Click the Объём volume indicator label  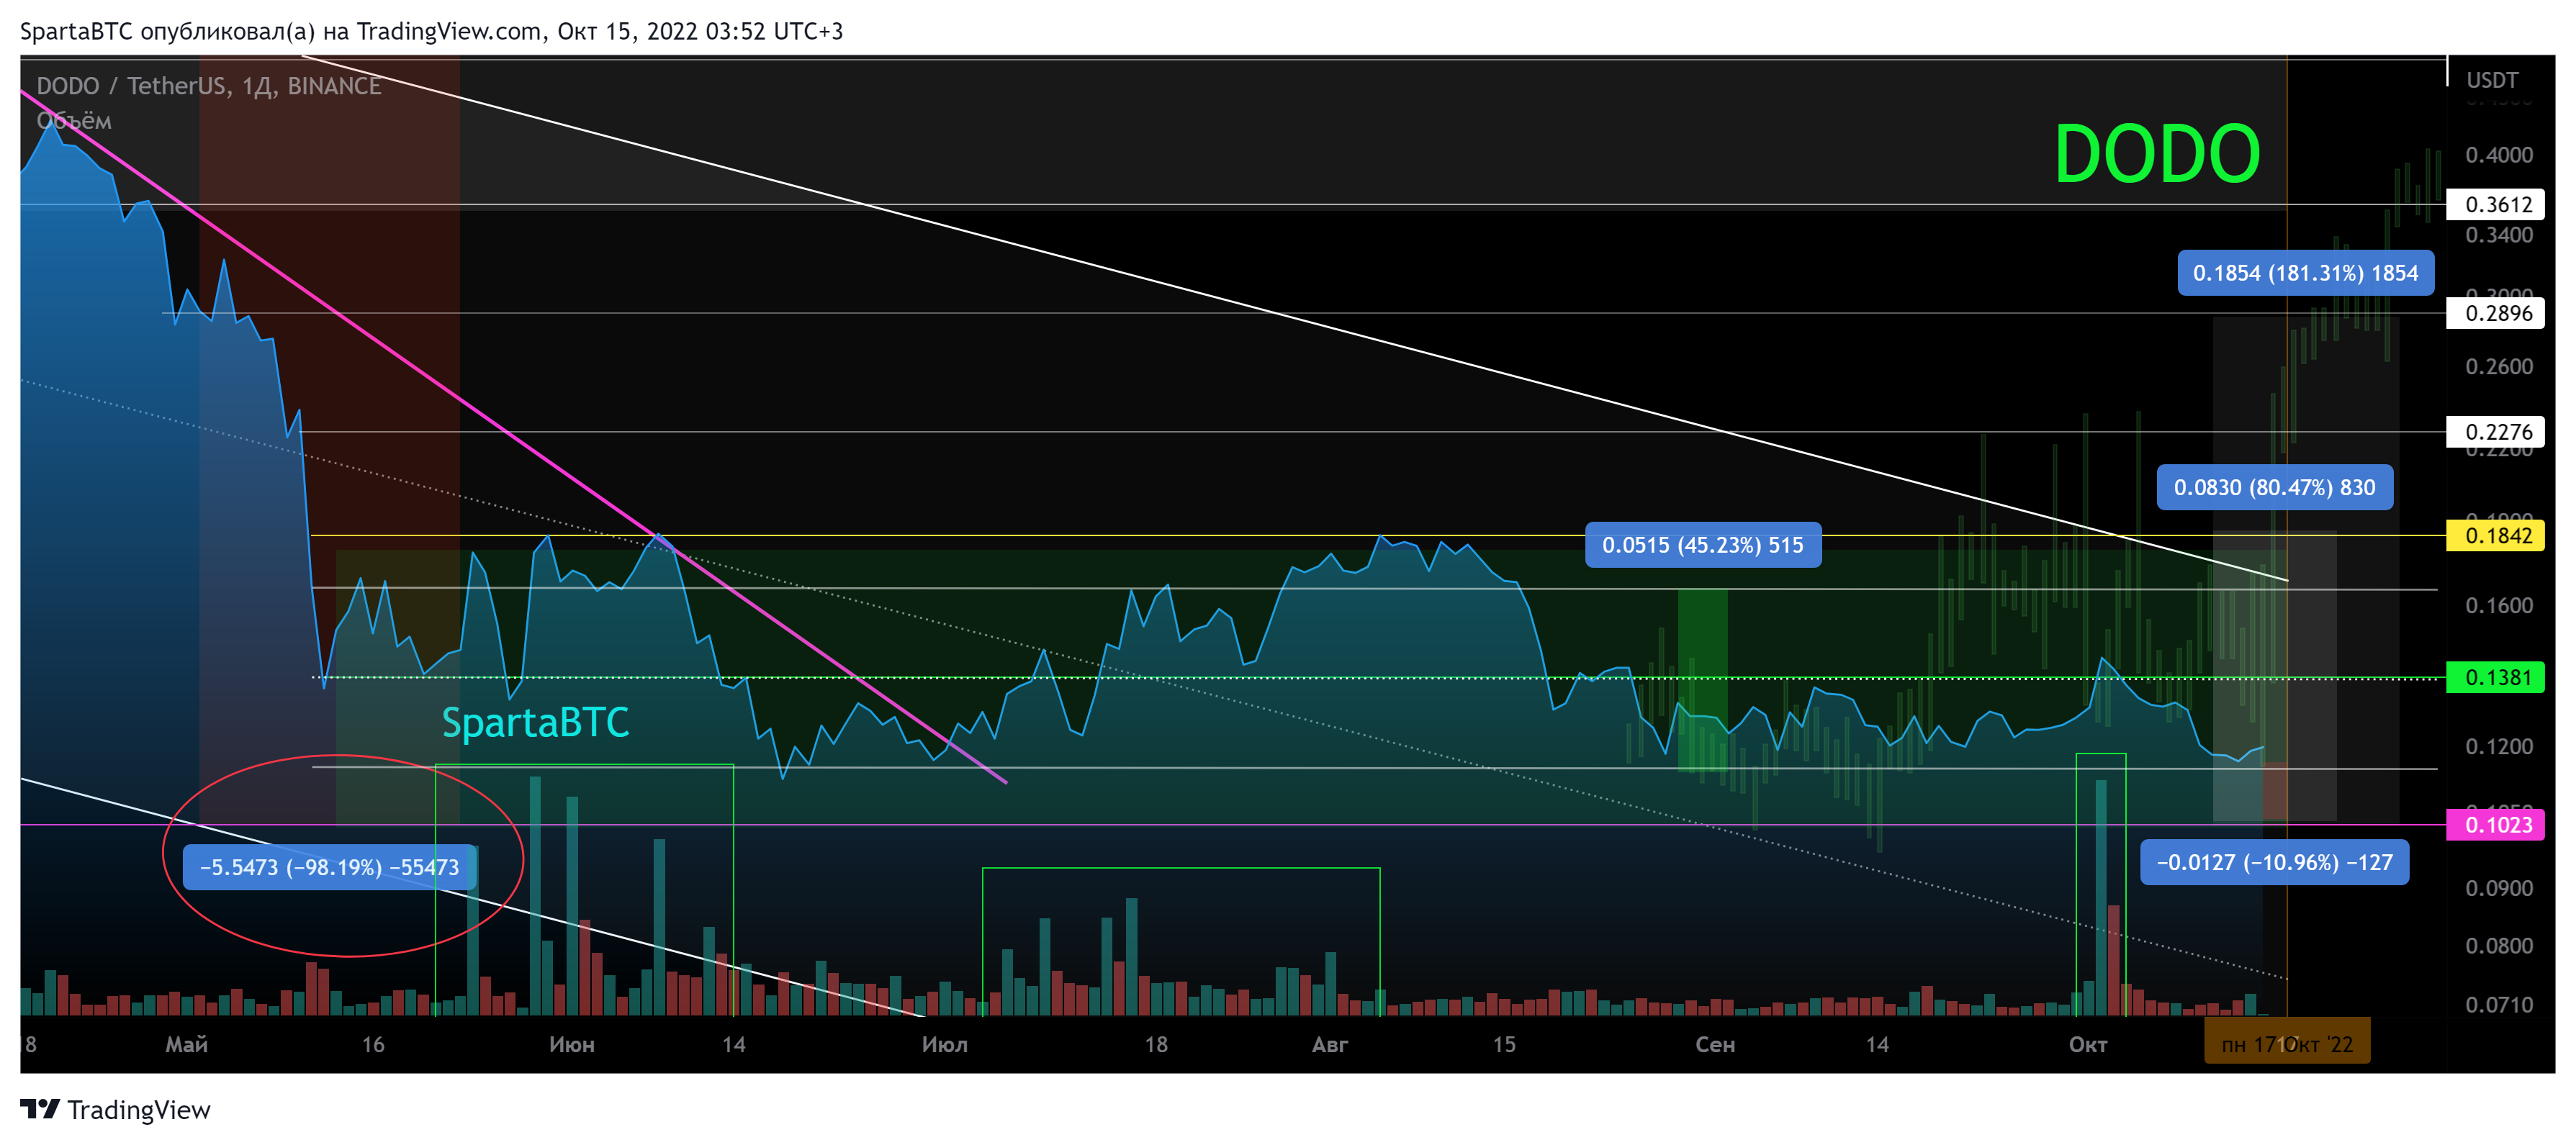(x=74, y=121)
